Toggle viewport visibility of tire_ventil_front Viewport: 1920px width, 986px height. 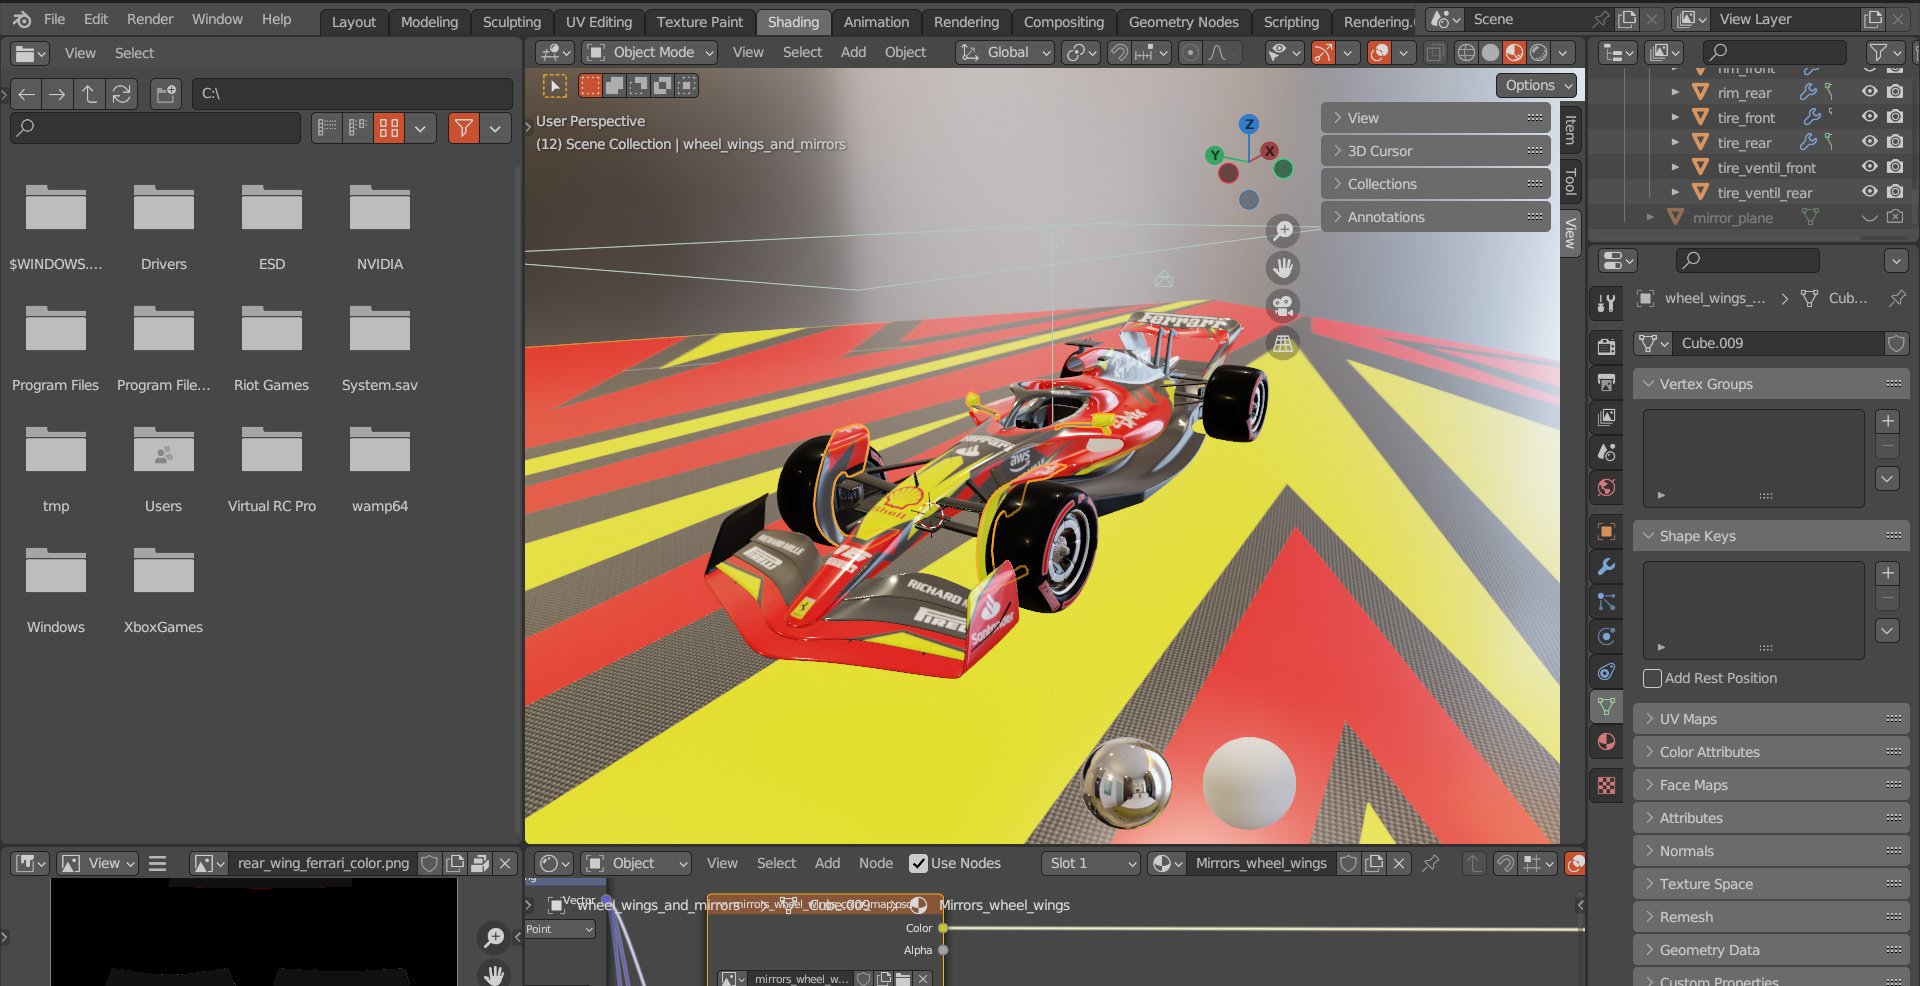point(1869,167)
